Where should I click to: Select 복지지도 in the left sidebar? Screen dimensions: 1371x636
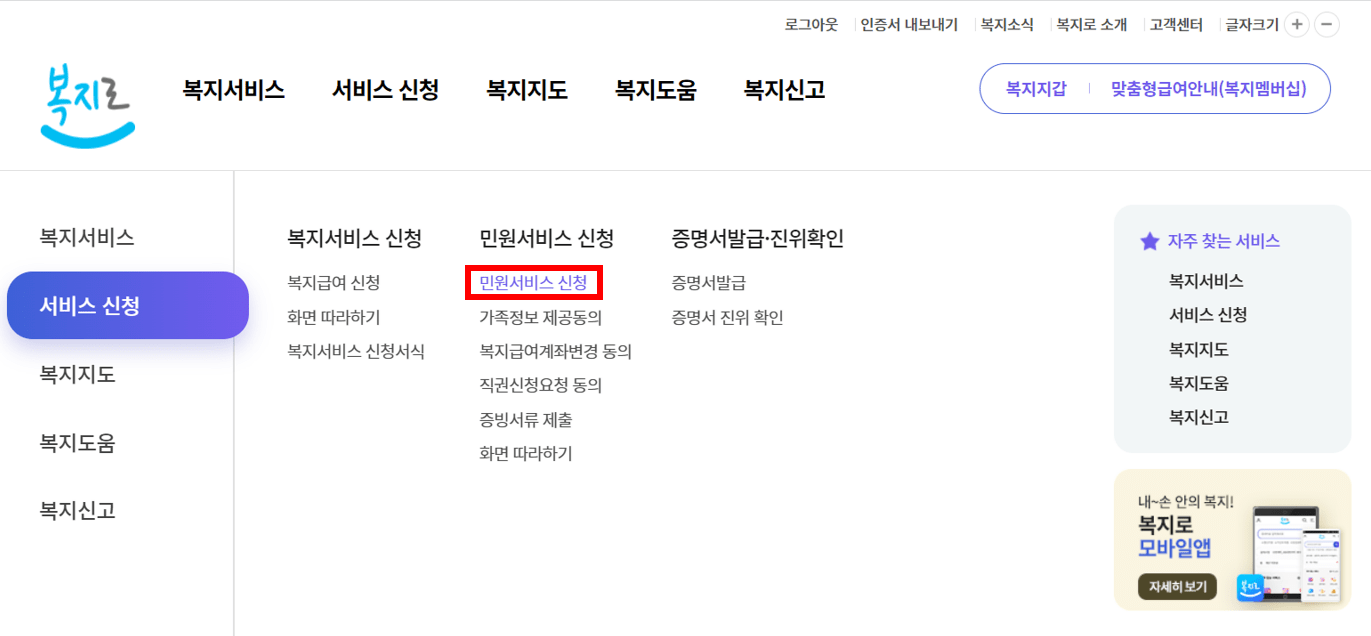(77, 373)
